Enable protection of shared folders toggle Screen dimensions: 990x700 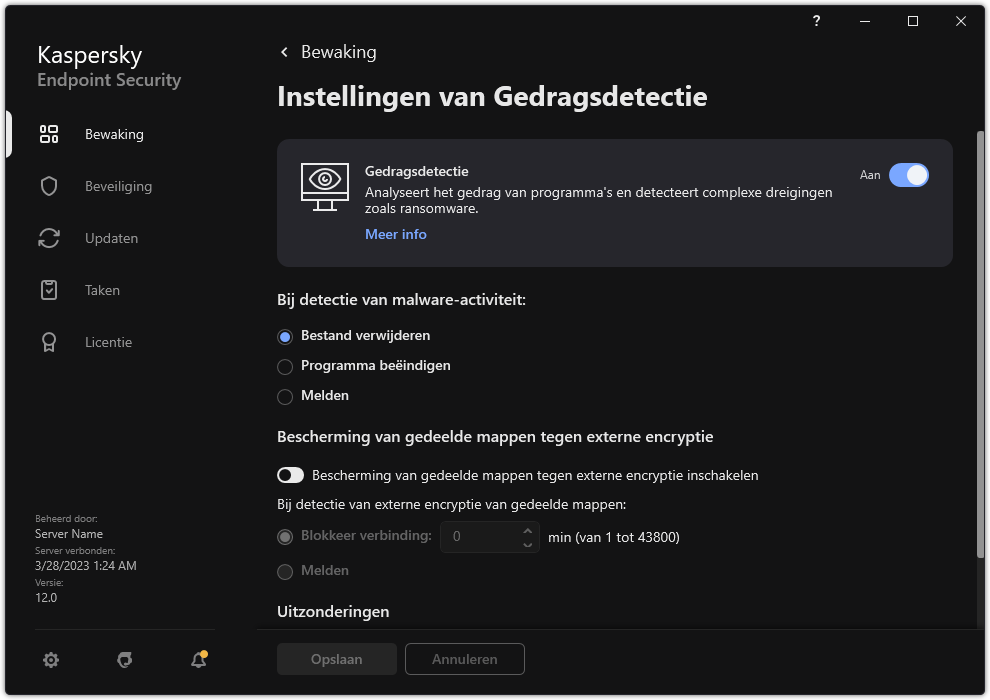[x=290, y=475]
